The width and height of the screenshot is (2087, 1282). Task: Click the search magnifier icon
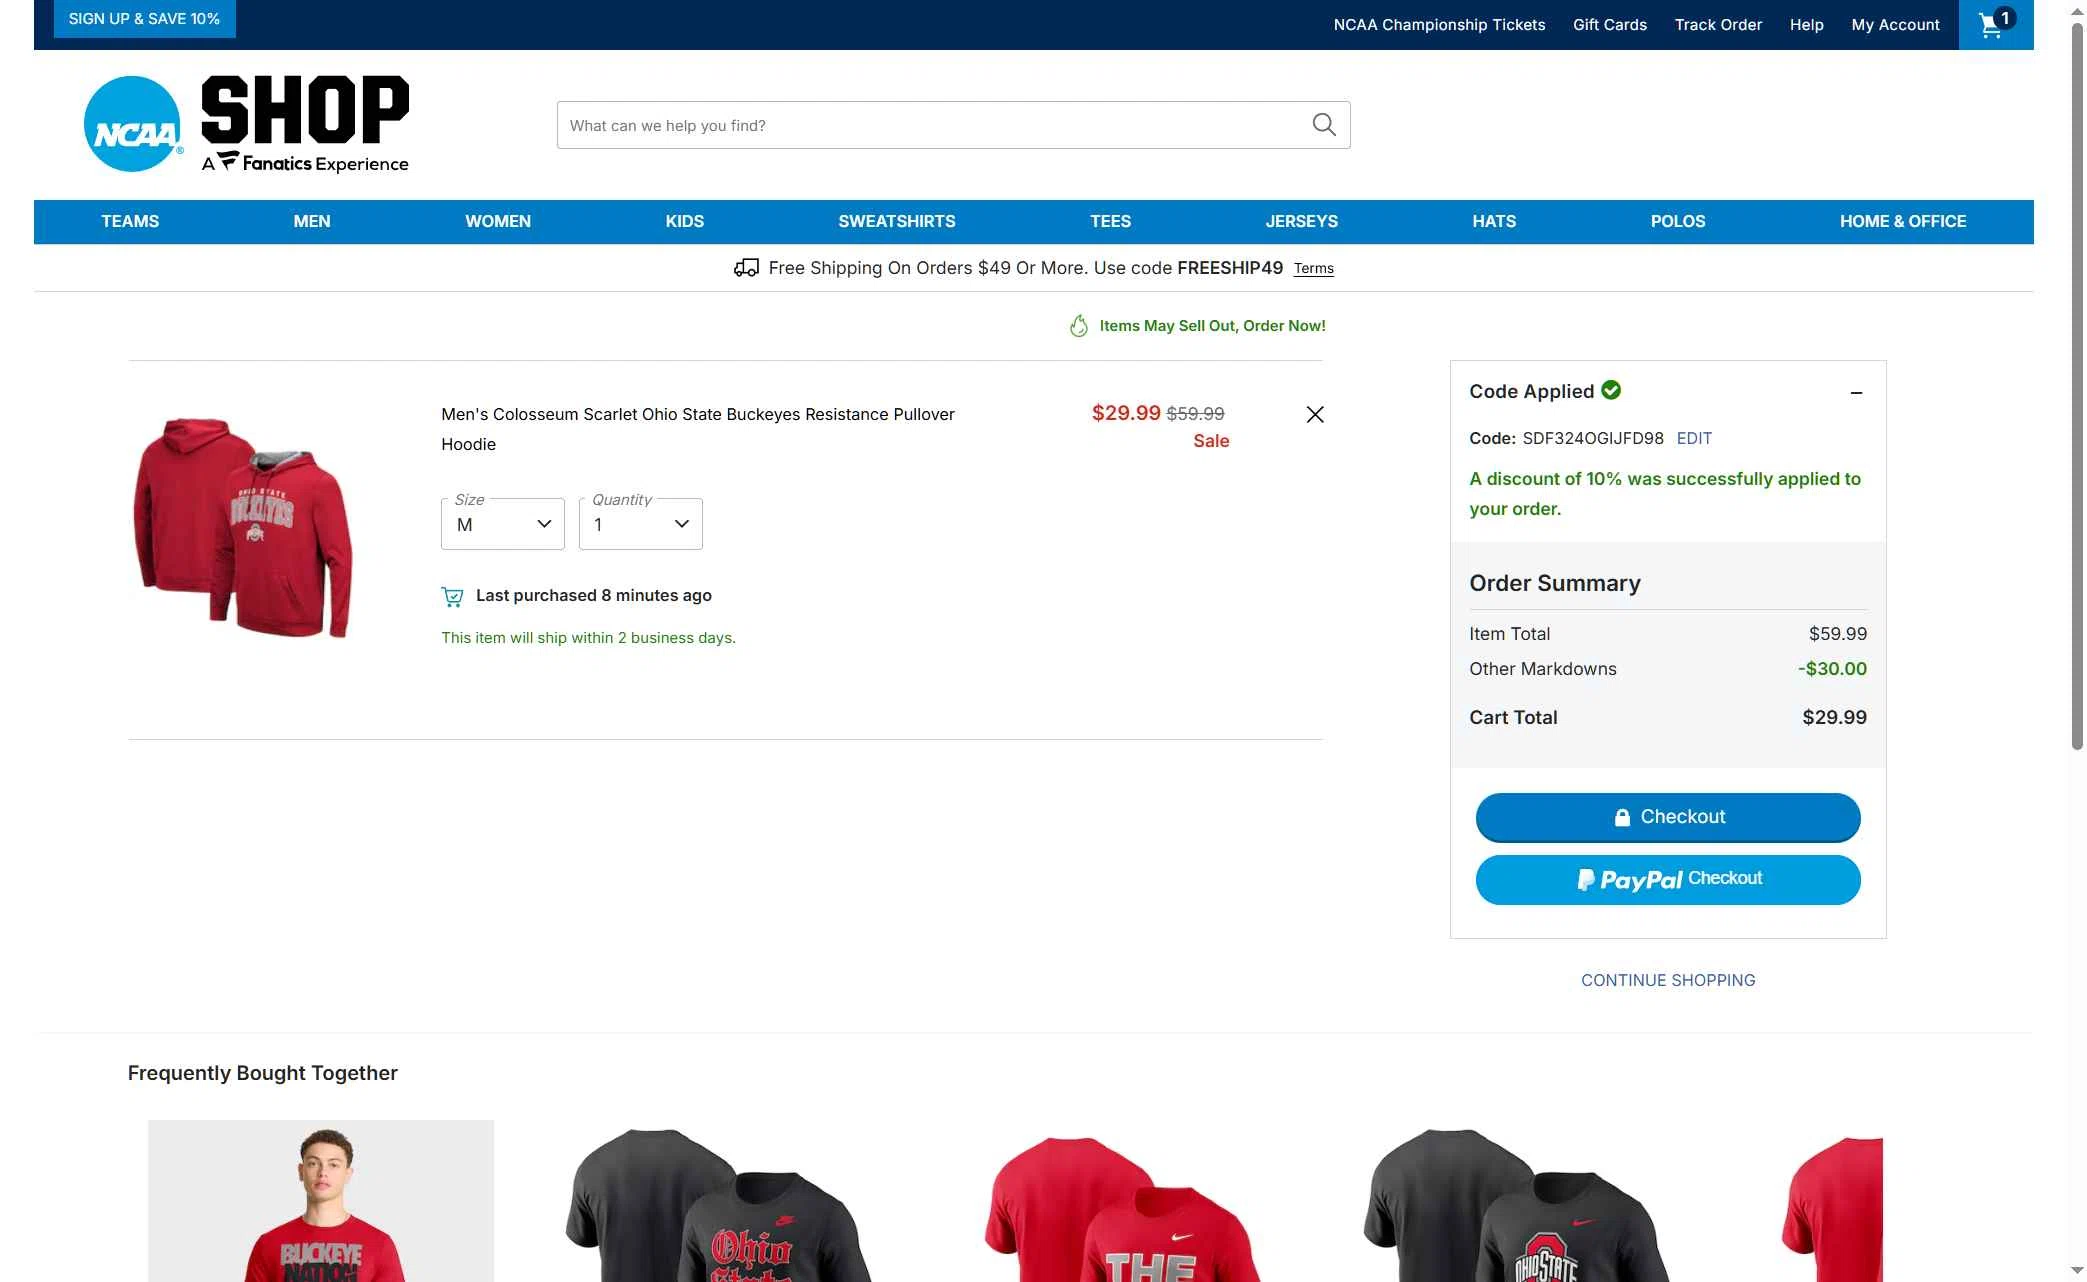(1322, 124)
